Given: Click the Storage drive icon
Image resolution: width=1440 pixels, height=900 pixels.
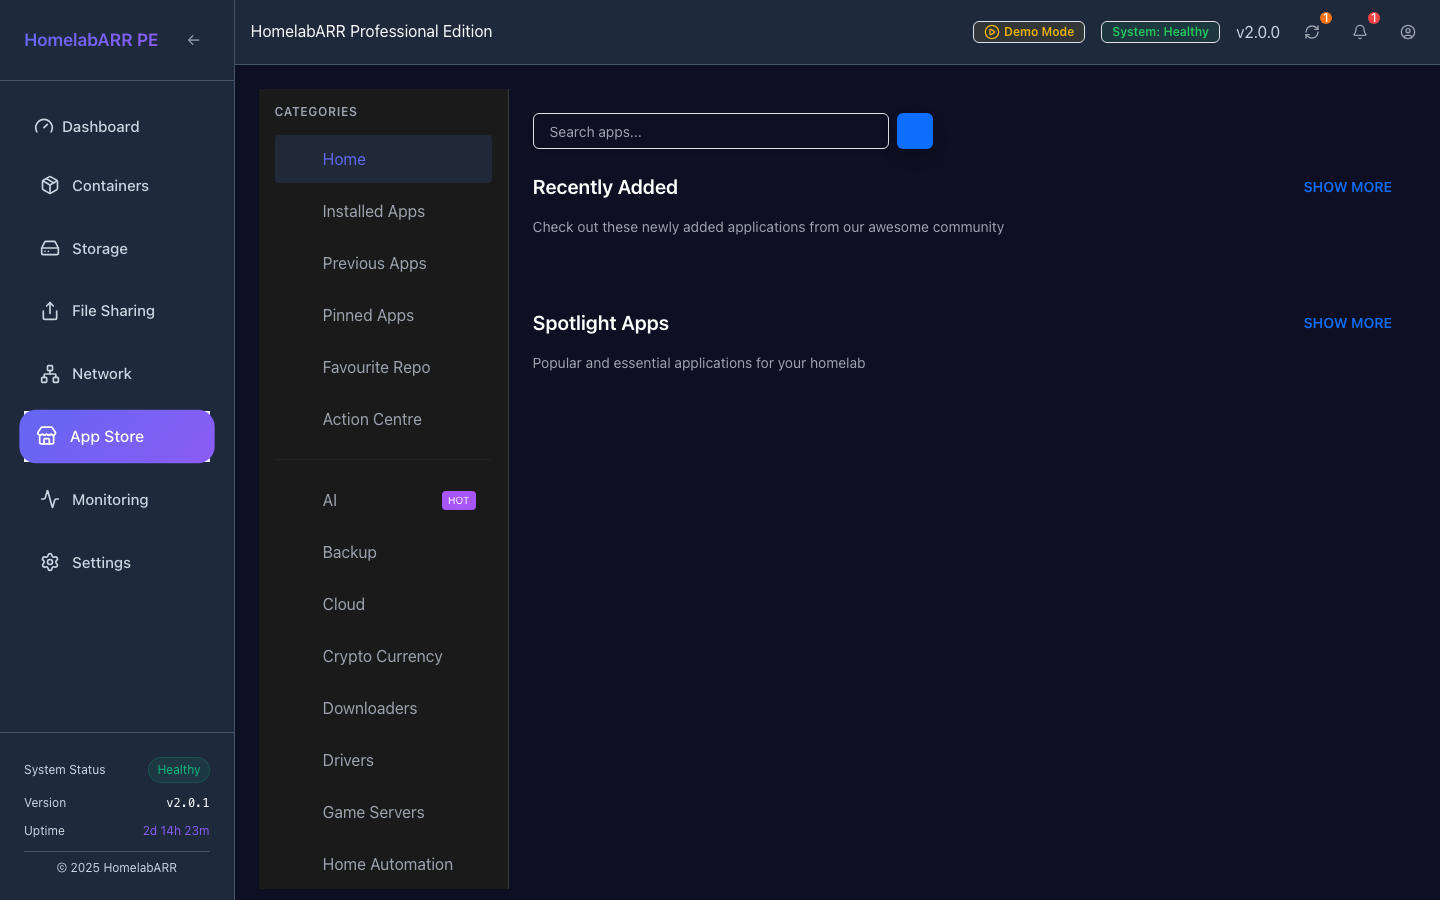Looking at the screenshot, I should tap(50, 249).
